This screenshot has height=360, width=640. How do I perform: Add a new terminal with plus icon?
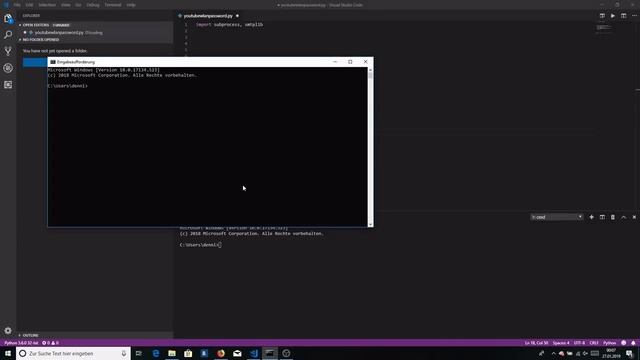[x=591, y=217]
